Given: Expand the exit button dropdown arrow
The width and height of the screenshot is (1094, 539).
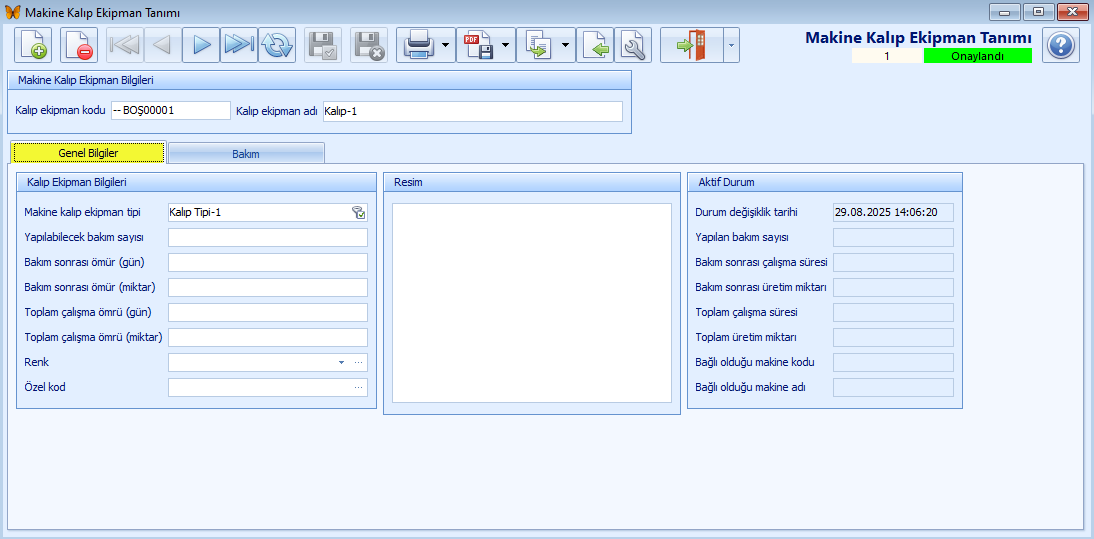Looking at the screenshot, I should click(x=731, y=45).
